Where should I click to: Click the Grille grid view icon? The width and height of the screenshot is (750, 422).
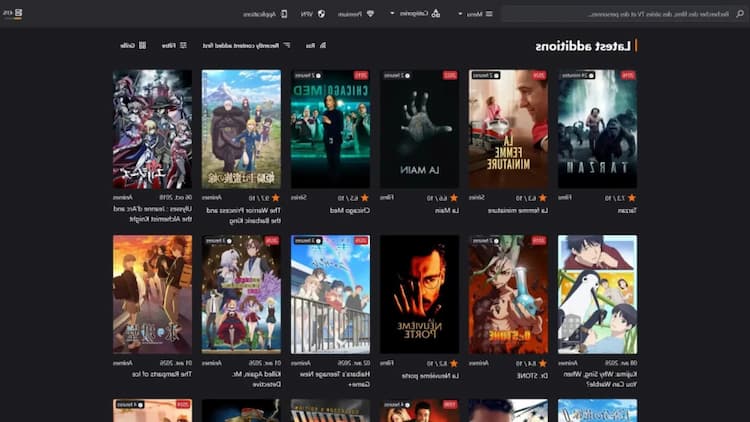[143, 45]
